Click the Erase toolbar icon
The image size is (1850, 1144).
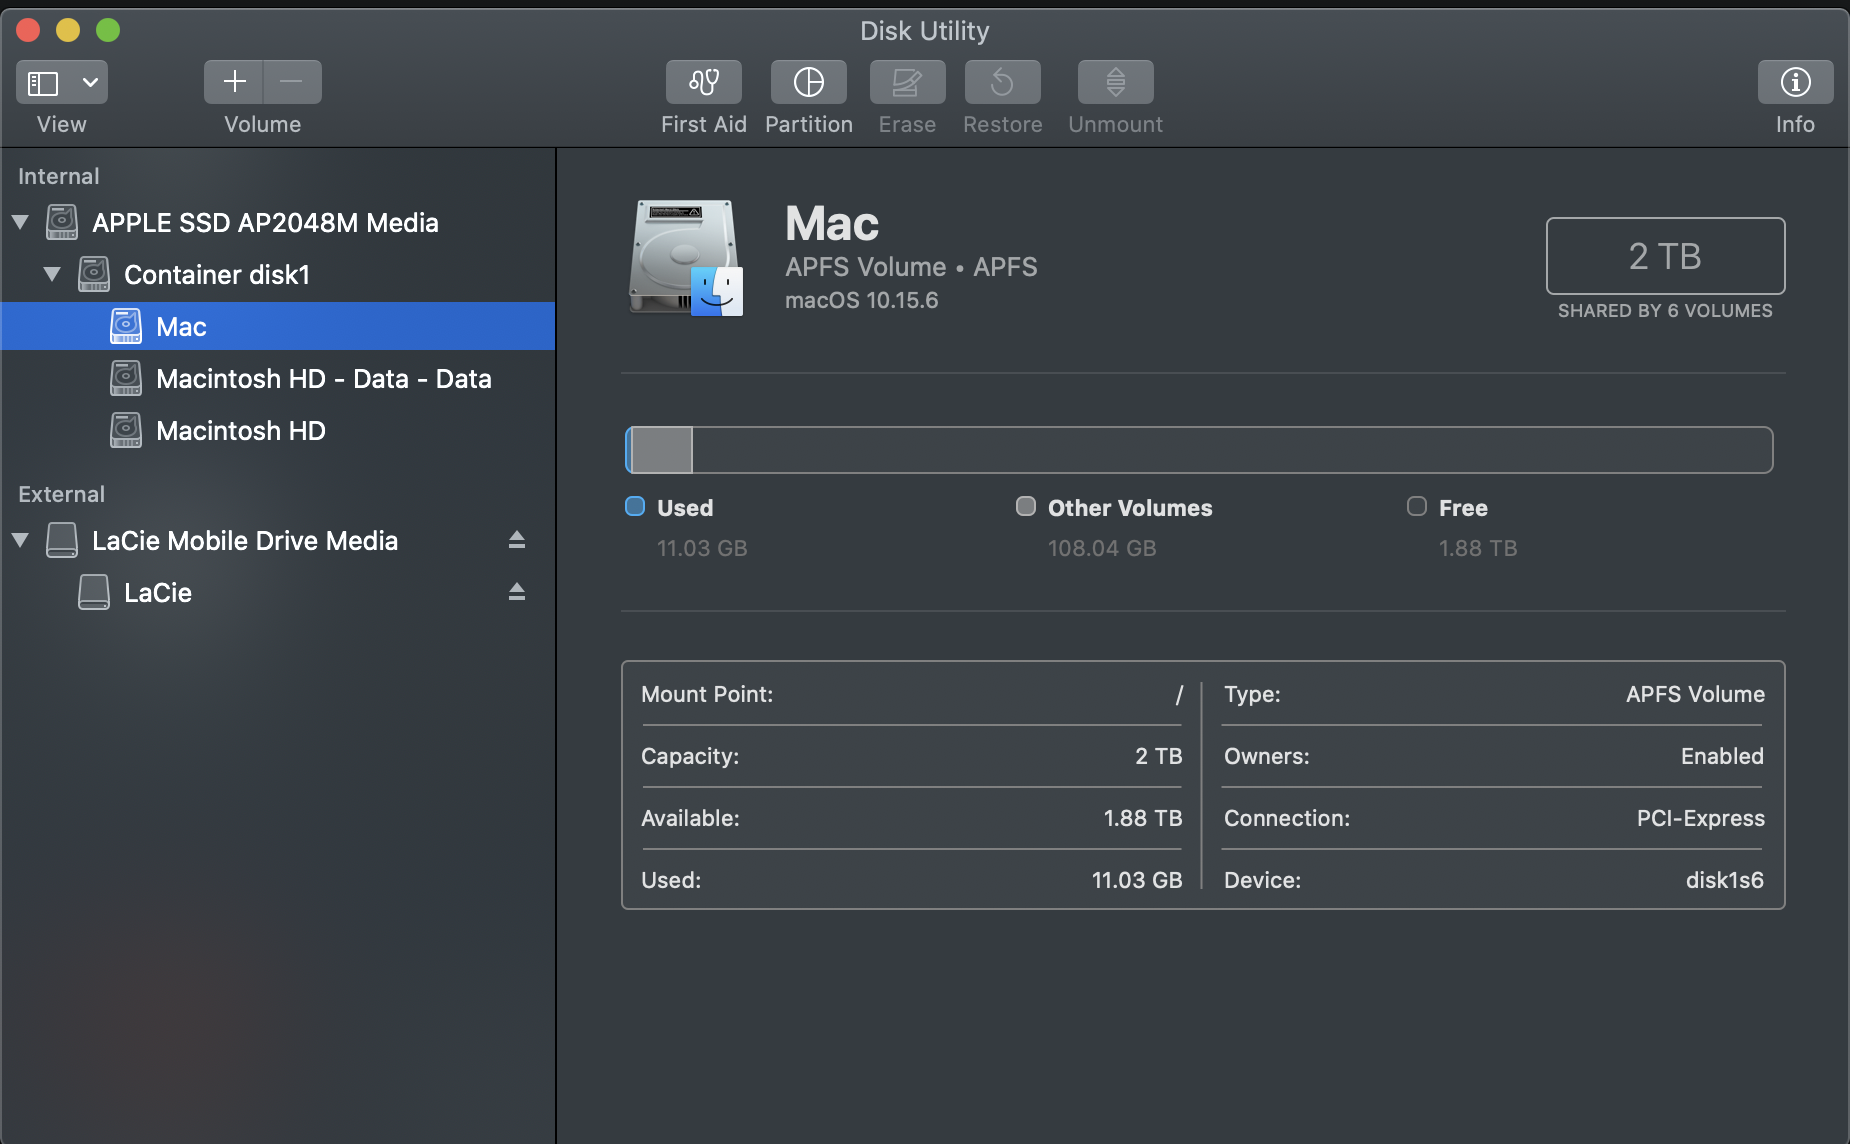pos(907,82)
